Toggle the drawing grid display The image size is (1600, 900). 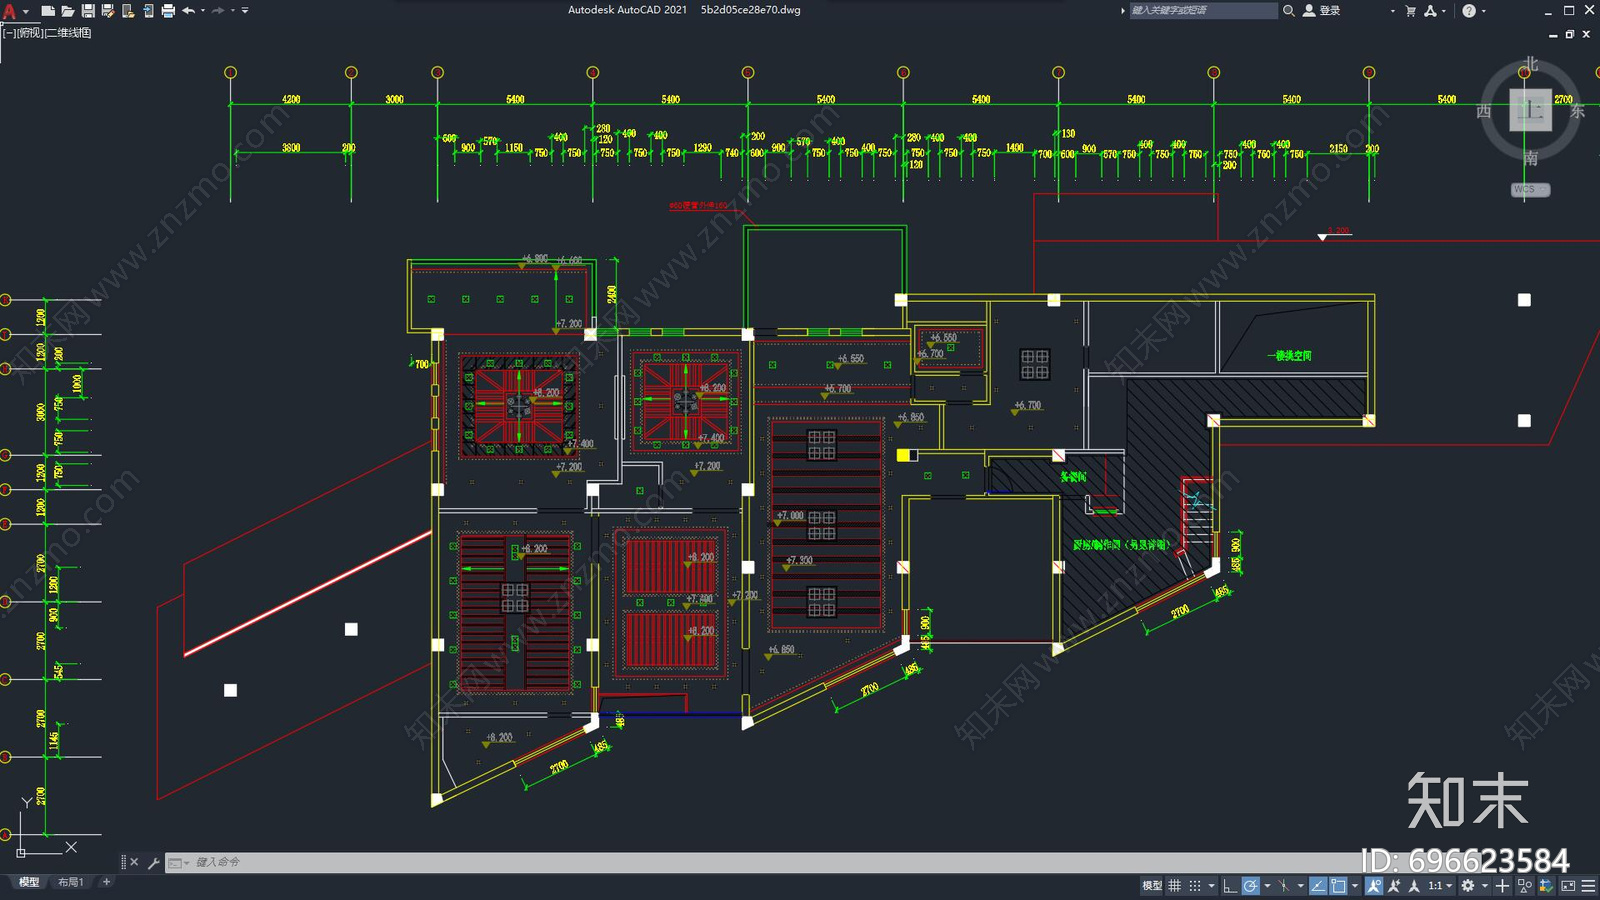1175,885
